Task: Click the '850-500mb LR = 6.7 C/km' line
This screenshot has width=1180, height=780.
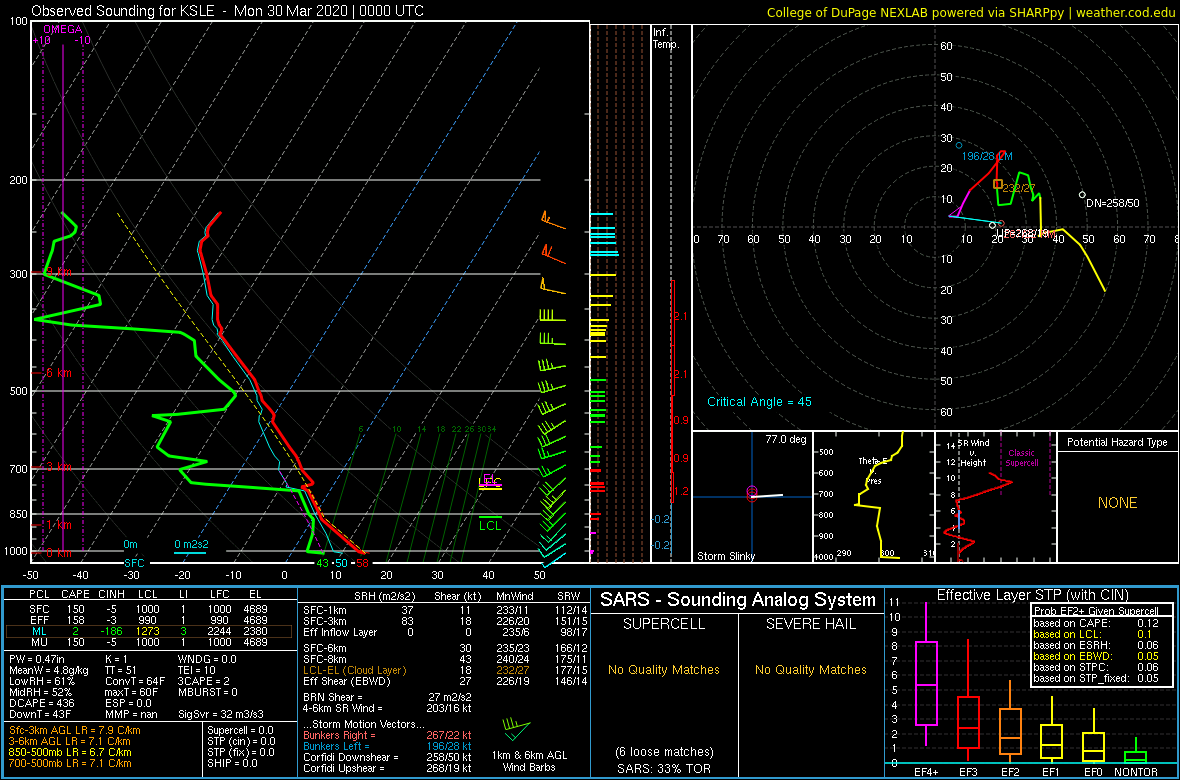Action: point(70,752)
